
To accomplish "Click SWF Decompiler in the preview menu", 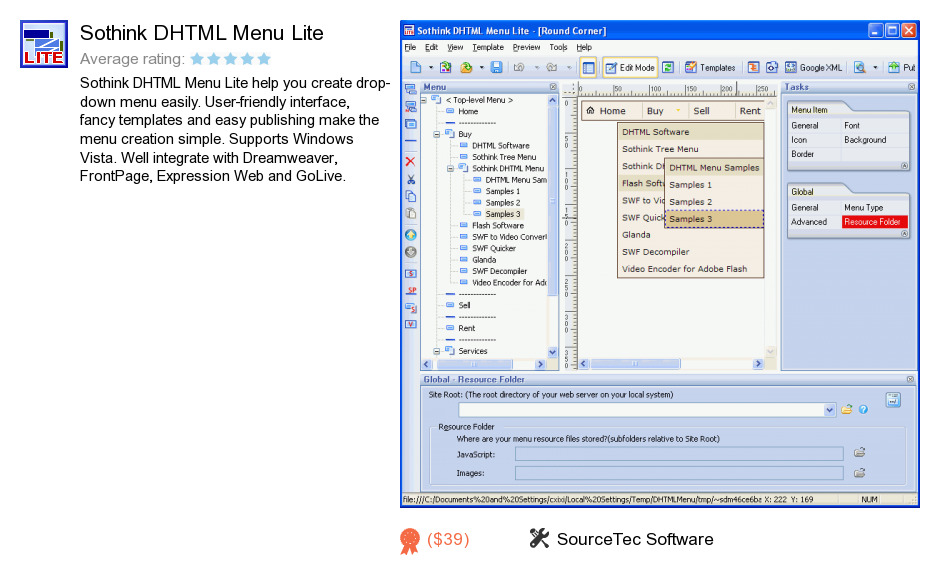I will coord(655,252).
